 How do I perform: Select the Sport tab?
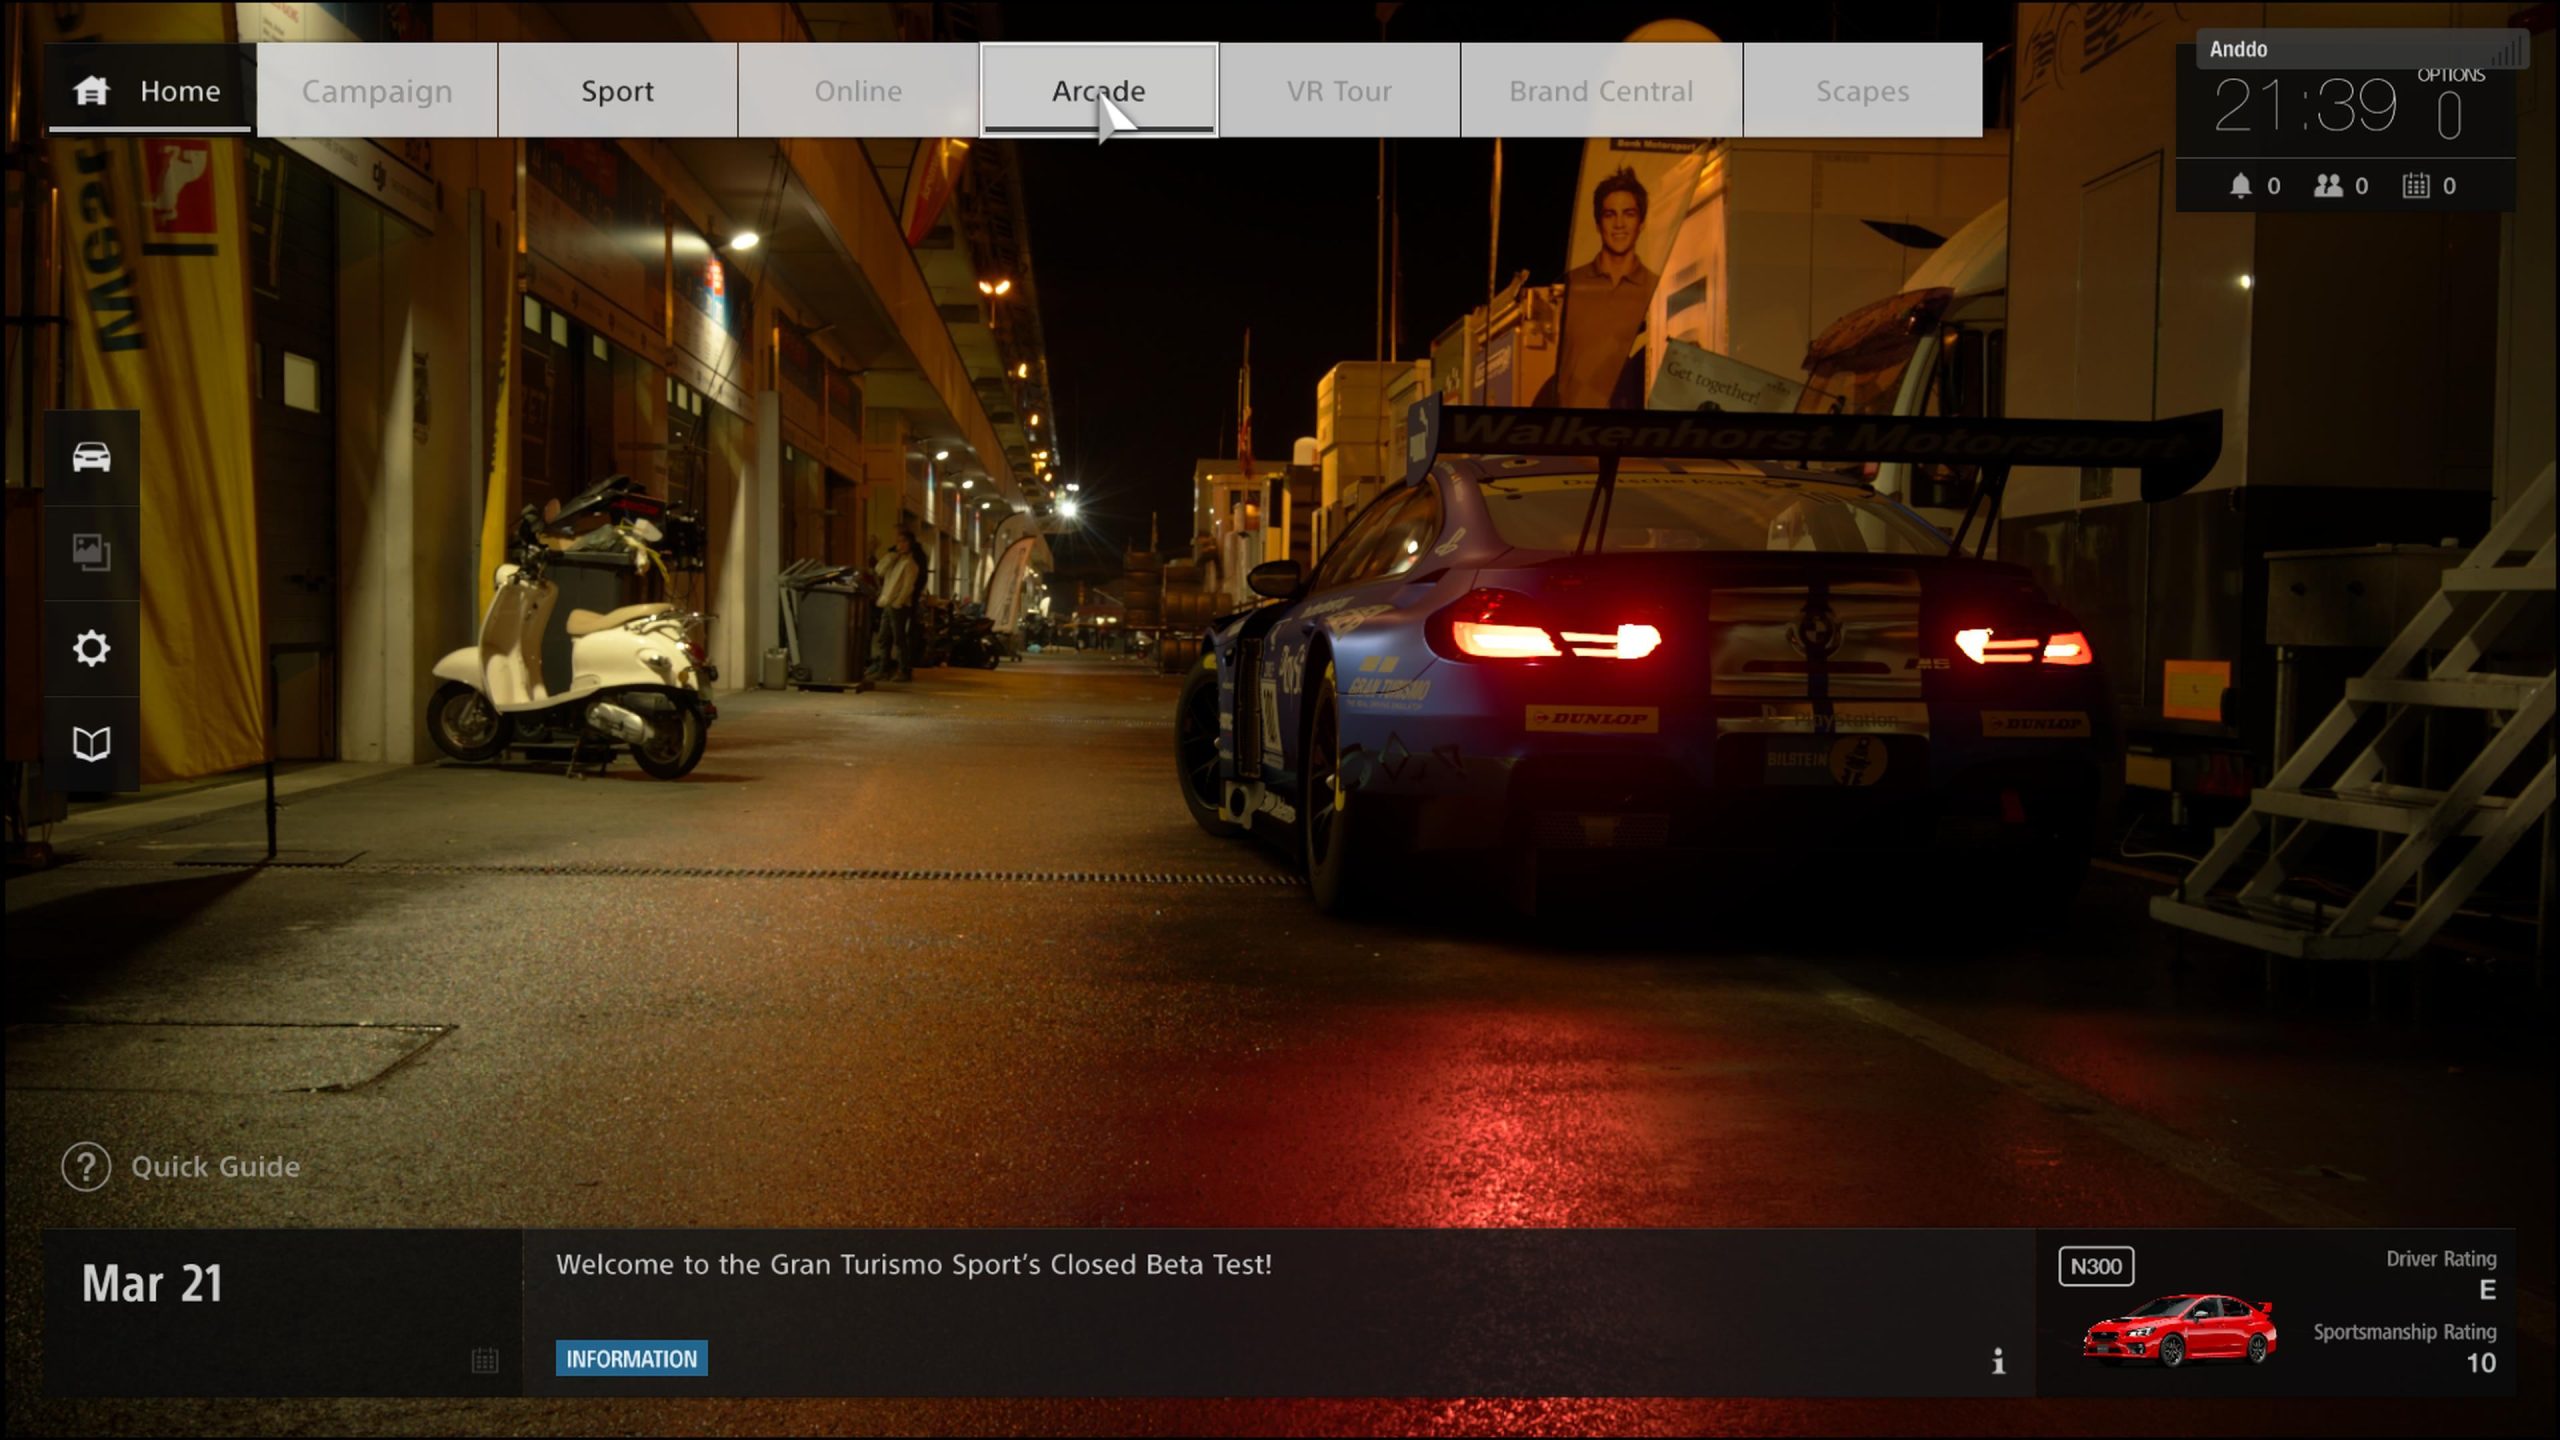618,90
